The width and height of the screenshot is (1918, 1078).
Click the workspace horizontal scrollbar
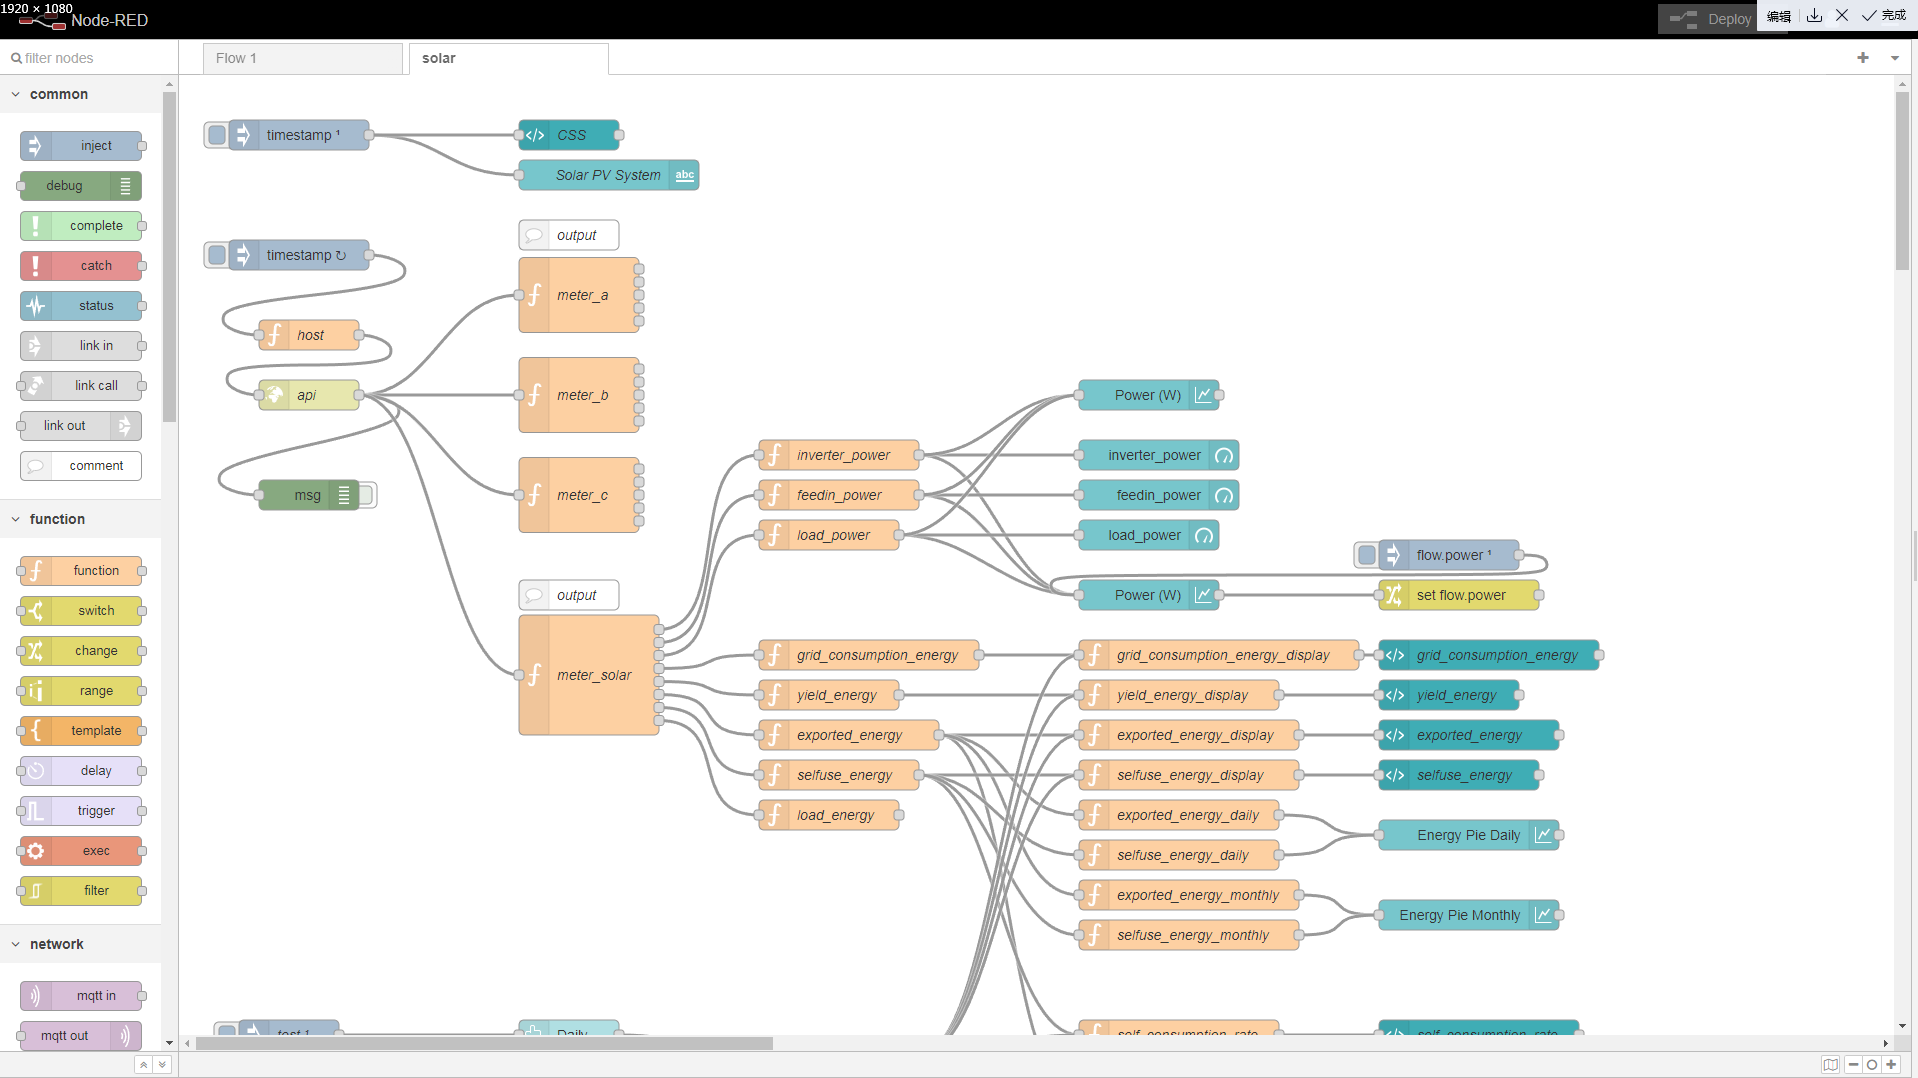point(484,1043)
